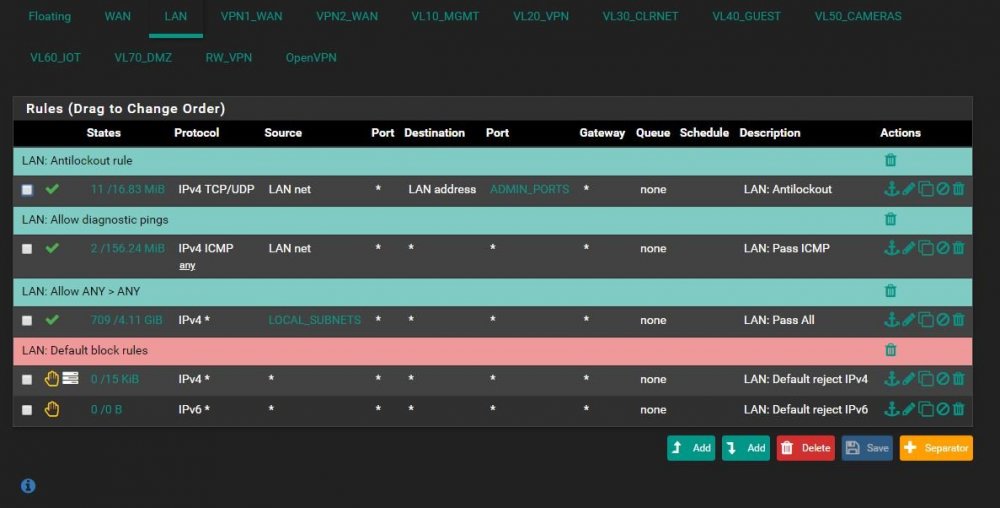Open the VL40_GUEST tab

pyautogui.click(x=746, y=17)
